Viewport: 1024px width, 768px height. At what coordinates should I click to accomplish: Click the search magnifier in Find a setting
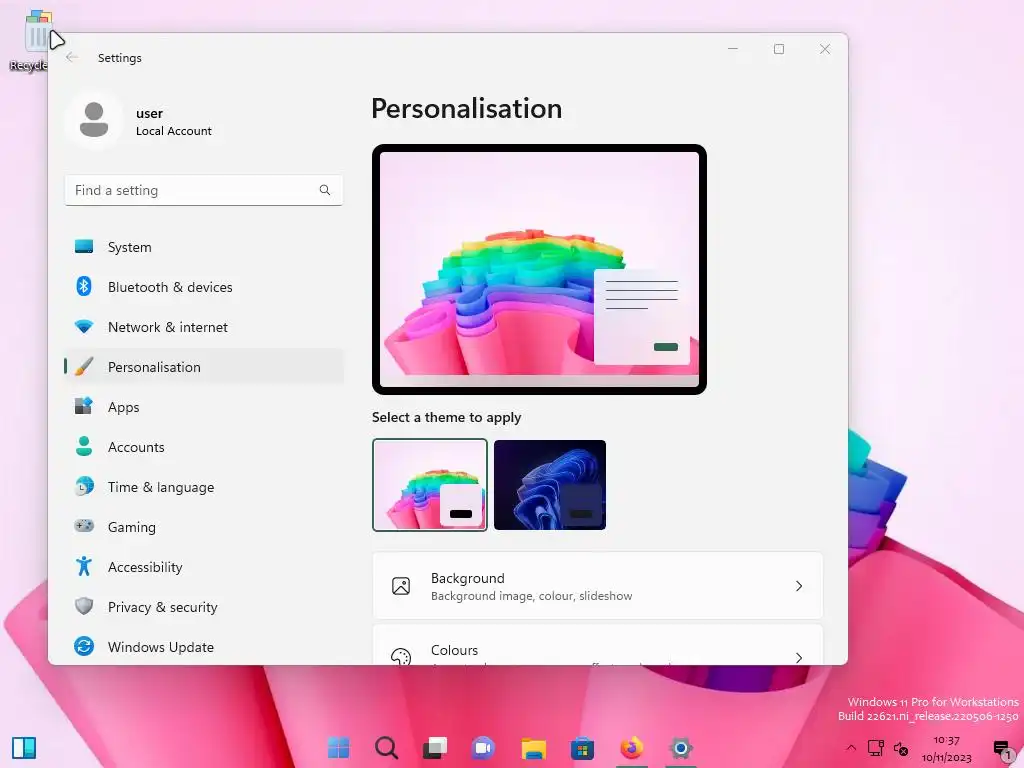pos(325,190)
